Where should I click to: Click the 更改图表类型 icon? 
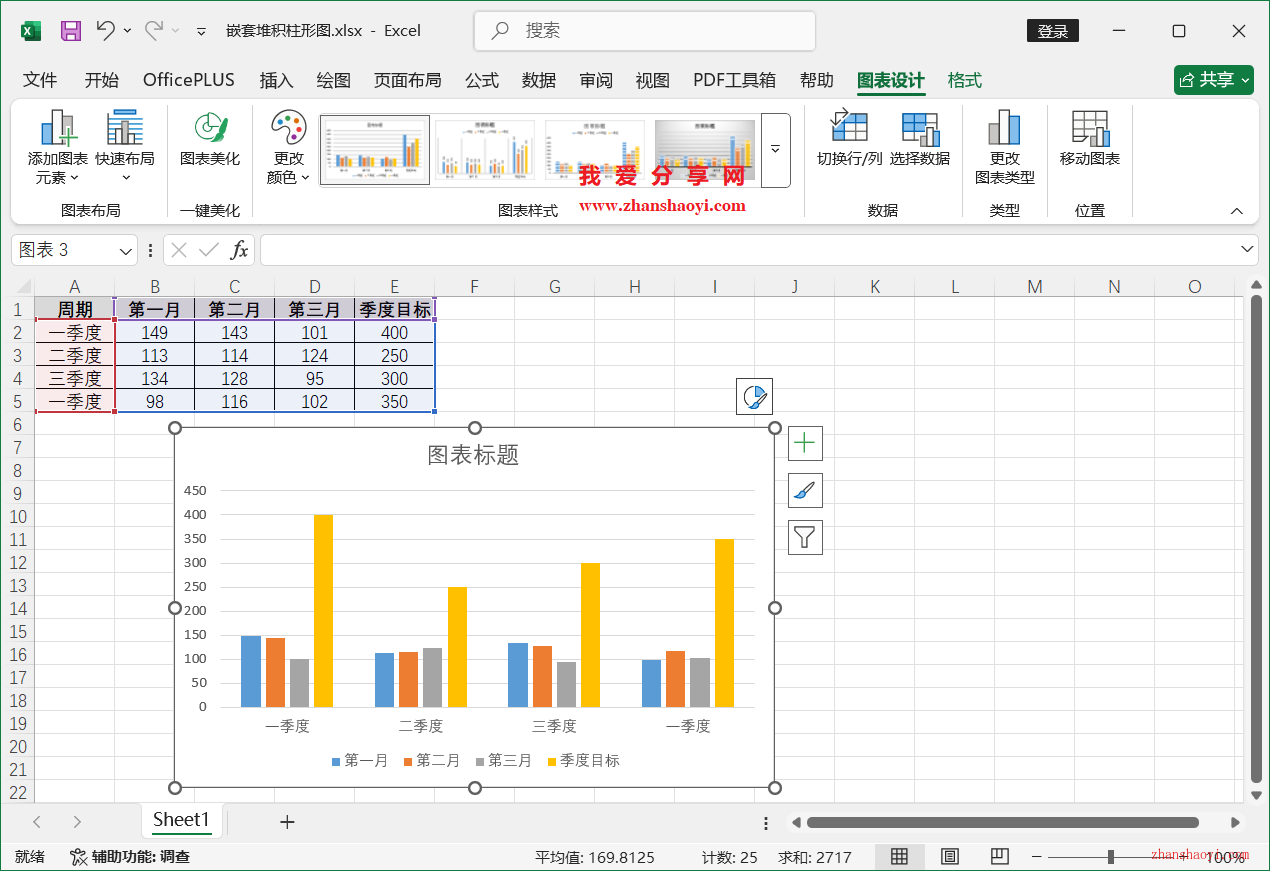click(1004, 148)
